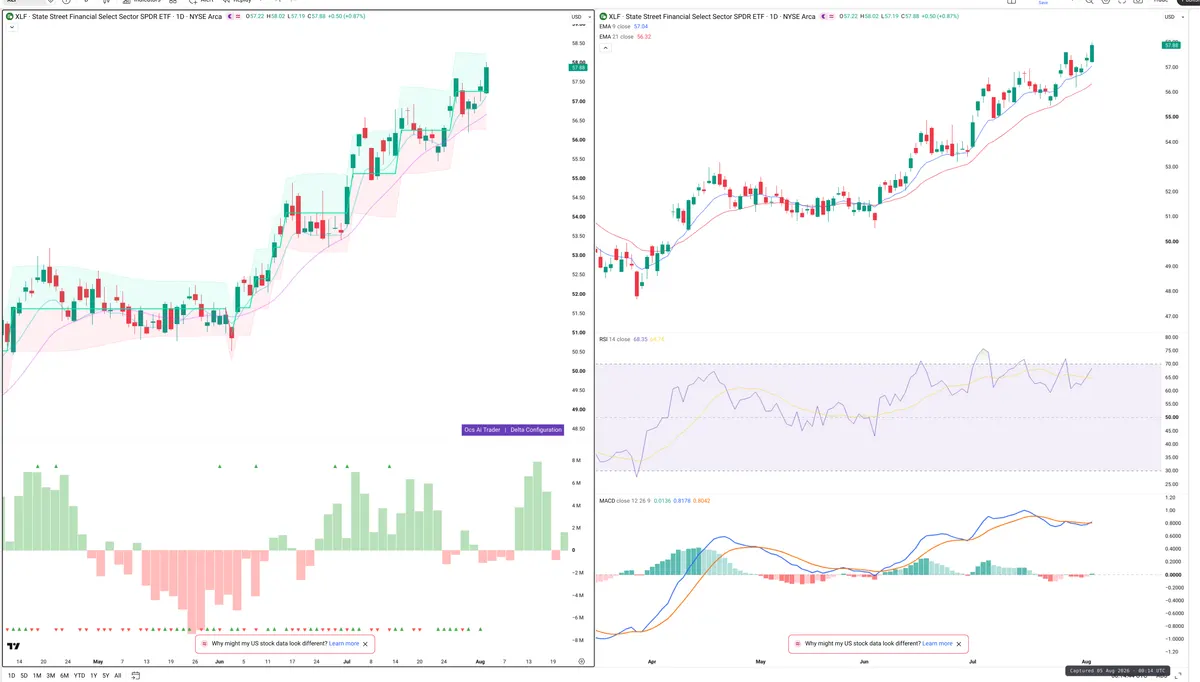Click XLF logo icon on right chart
This screenshot has height=682, width=1200.
(603, 17)
